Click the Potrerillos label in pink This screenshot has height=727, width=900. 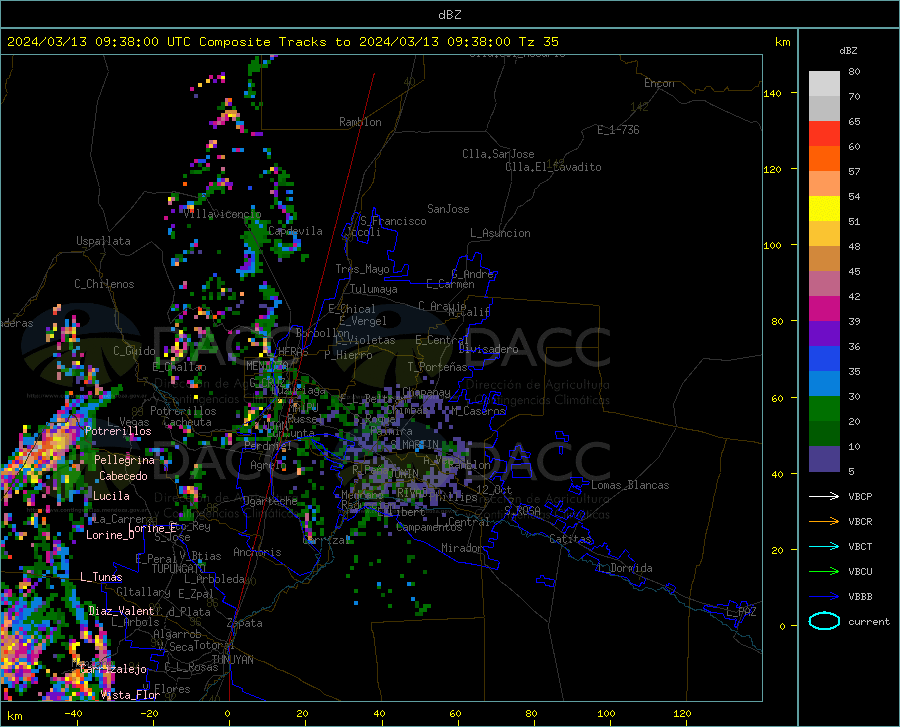[118, 431]
